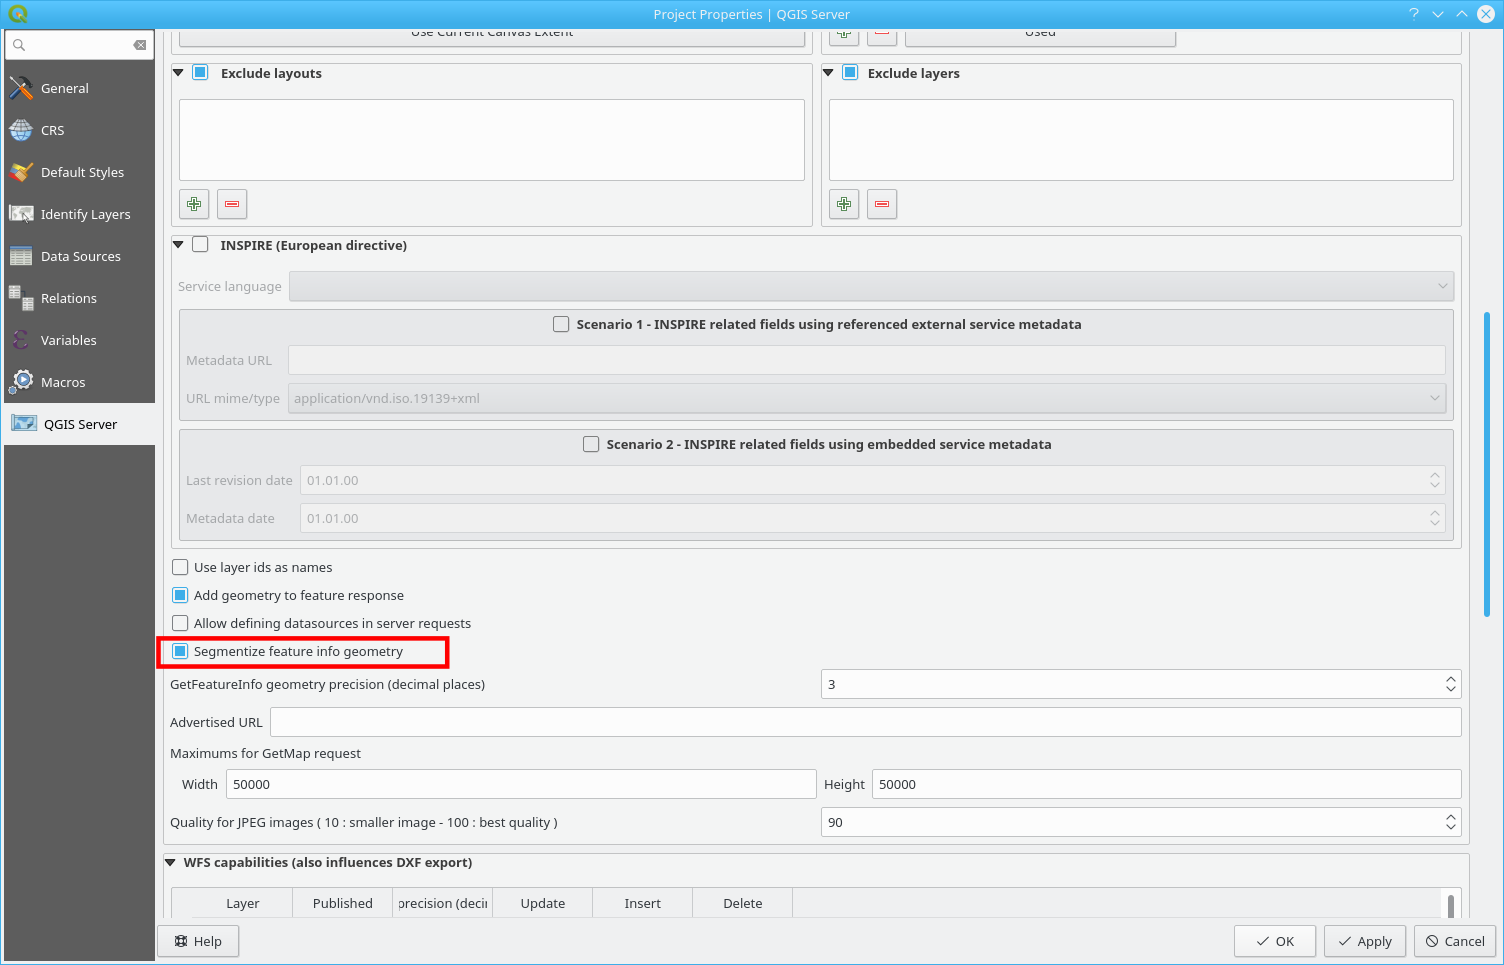Click GetFeatureInfo geometry precision spinbox
This screenshot has height=965, width=1504.
(1141, 684)
